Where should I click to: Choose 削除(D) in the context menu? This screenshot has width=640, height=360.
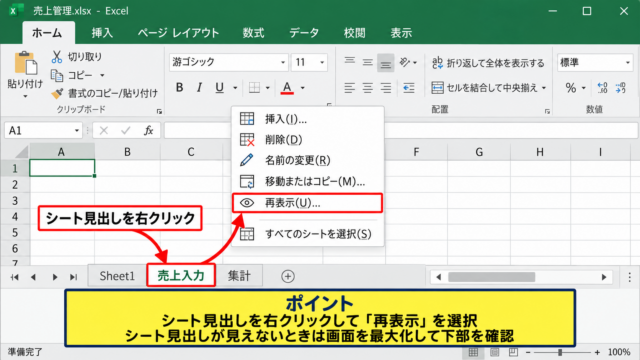(x=308, y=140)
